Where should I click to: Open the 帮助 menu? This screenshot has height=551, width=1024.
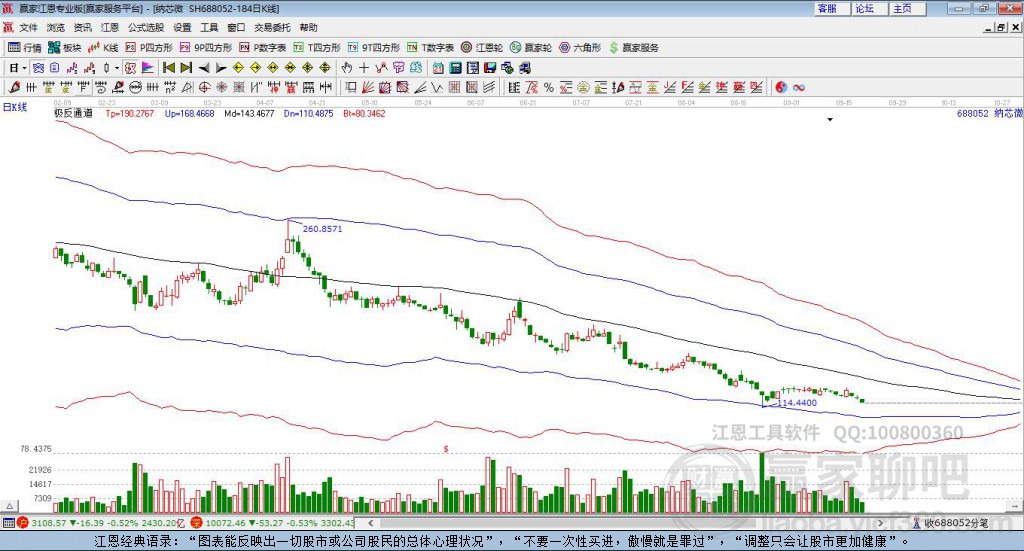click(308, 27)
